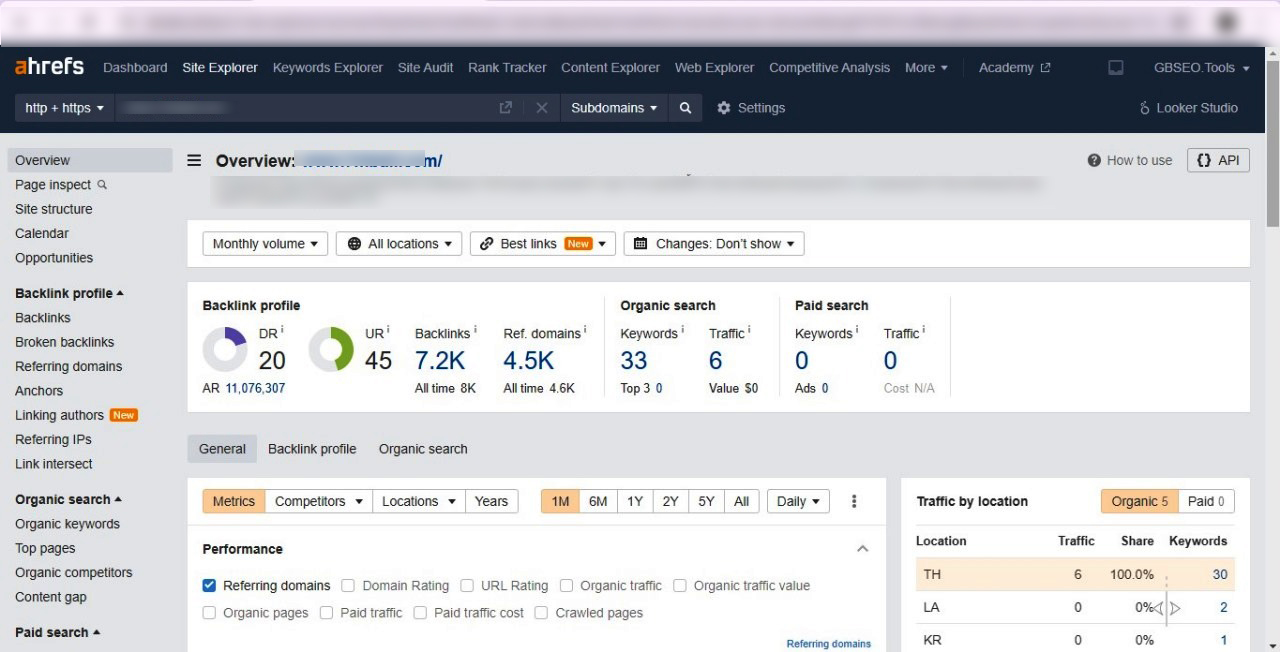
Task: Check the Crawled pages checkbox
Action: (541, 612)
